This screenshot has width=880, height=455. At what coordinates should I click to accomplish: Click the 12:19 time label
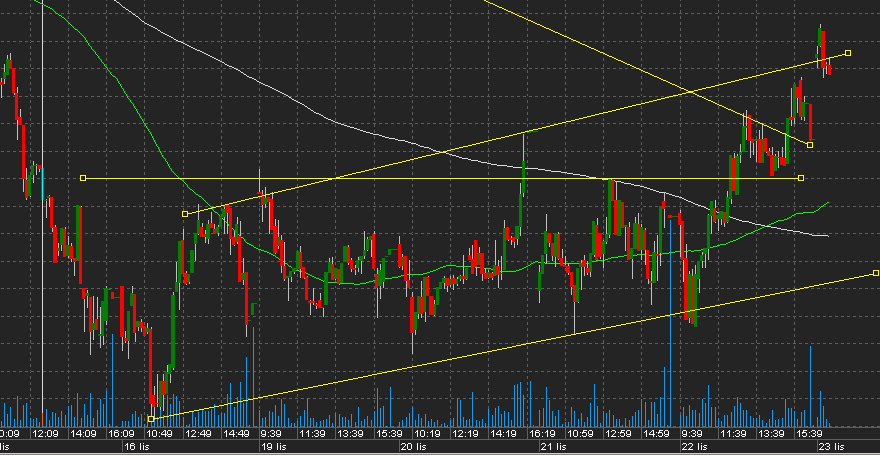465,434
